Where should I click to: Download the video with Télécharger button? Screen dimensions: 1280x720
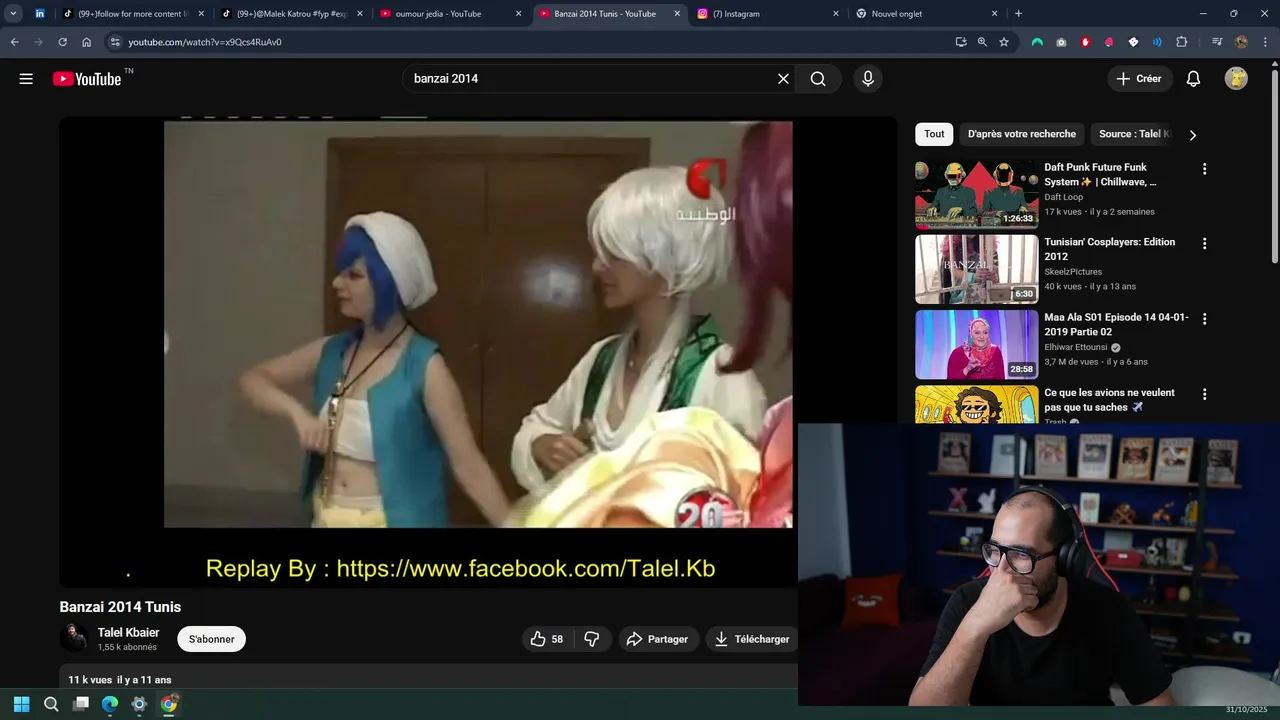point(752,639)
